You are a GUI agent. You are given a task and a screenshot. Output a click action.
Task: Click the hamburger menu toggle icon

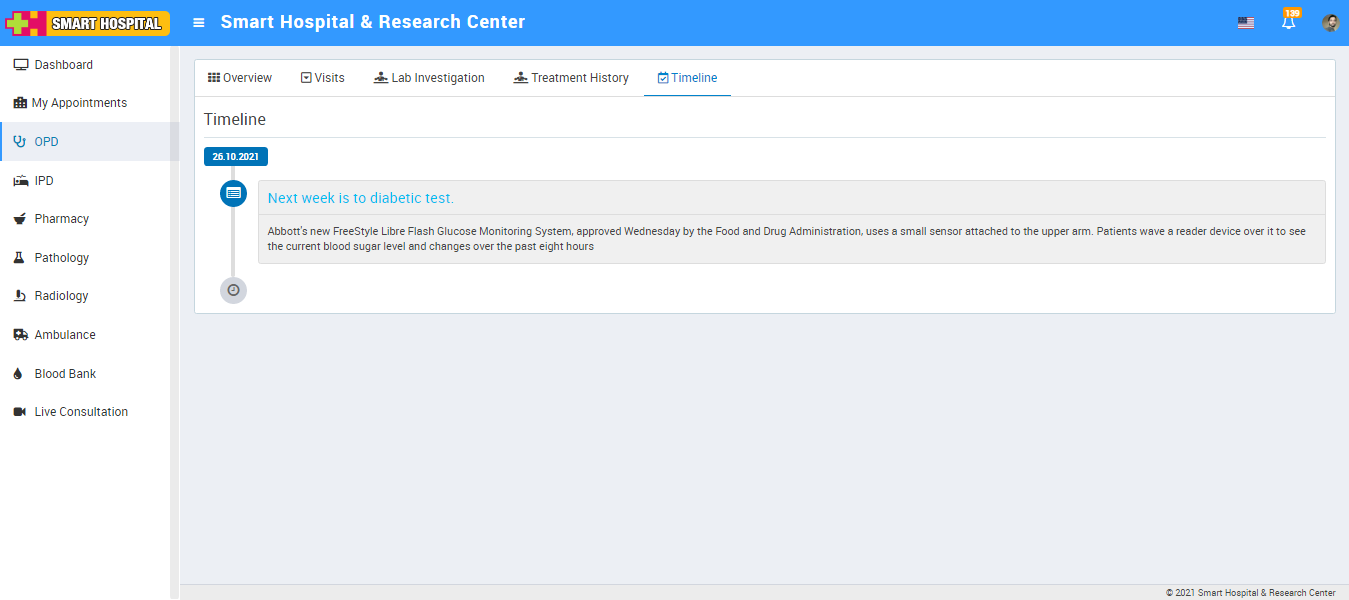coord(199,23)
